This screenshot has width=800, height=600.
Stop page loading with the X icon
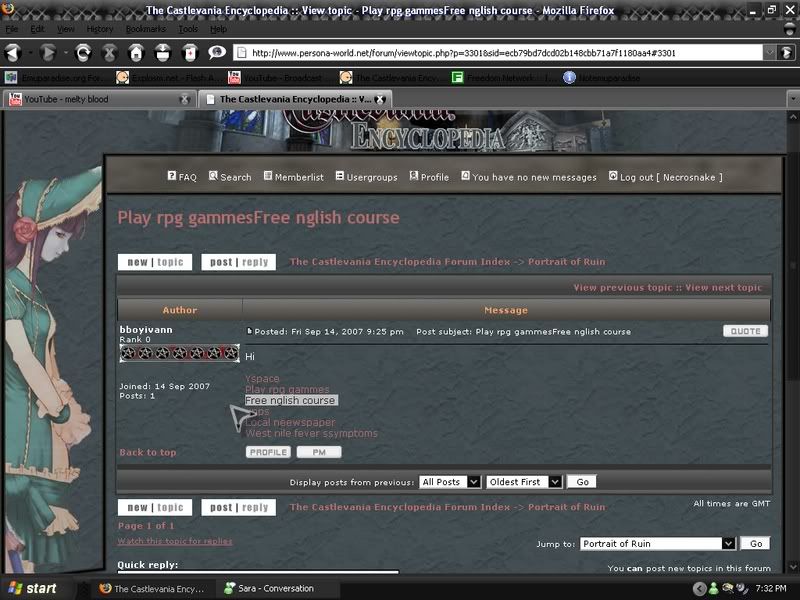[110, 52]
